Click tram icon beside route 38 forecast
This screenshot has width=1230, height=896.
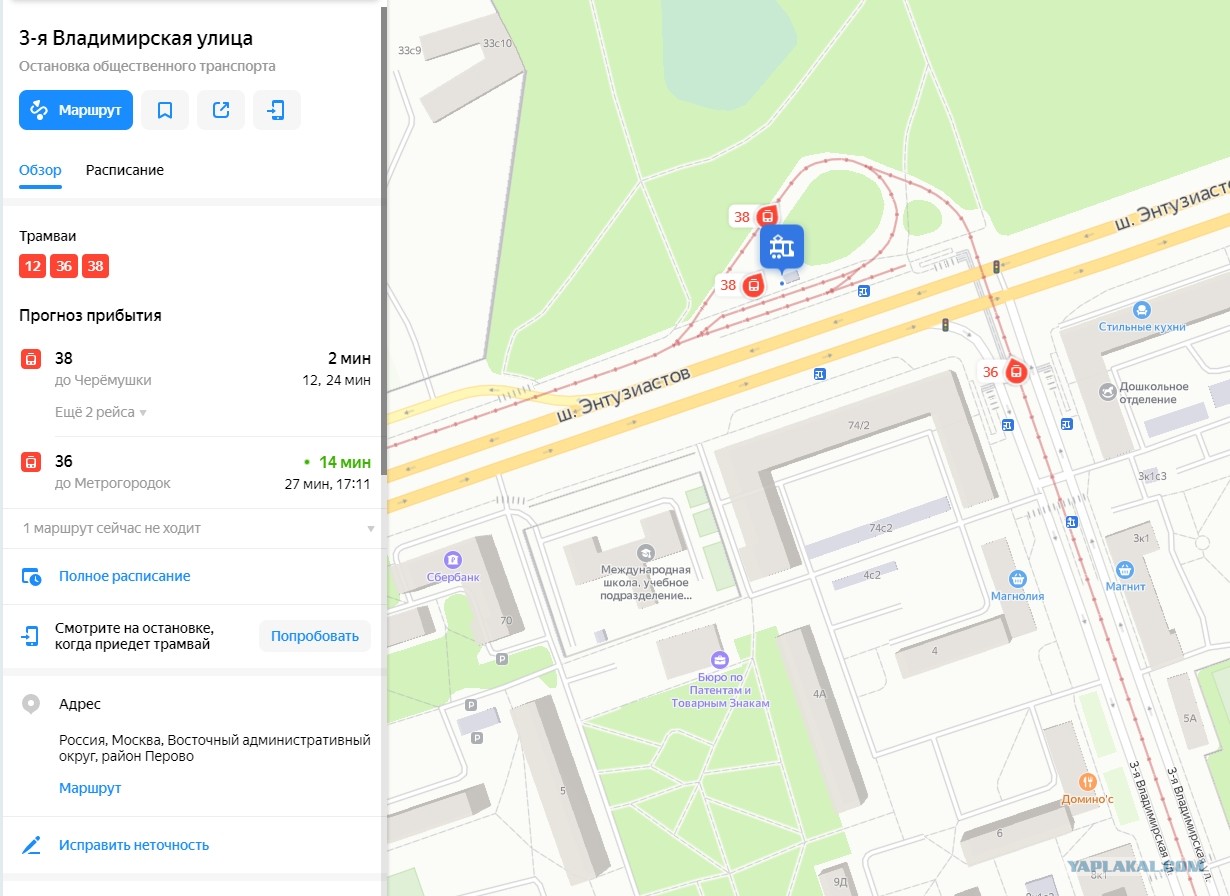(31, 359)
